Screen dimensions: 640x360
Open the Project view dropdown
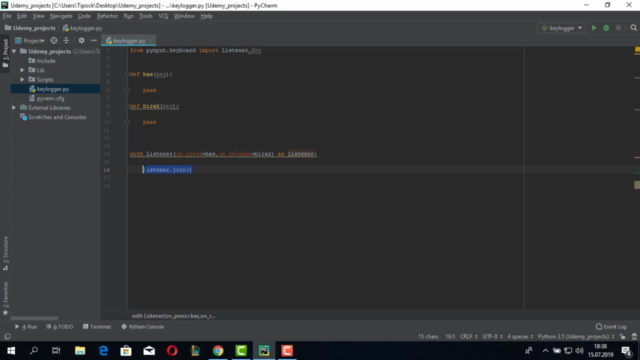coord(29,40)
